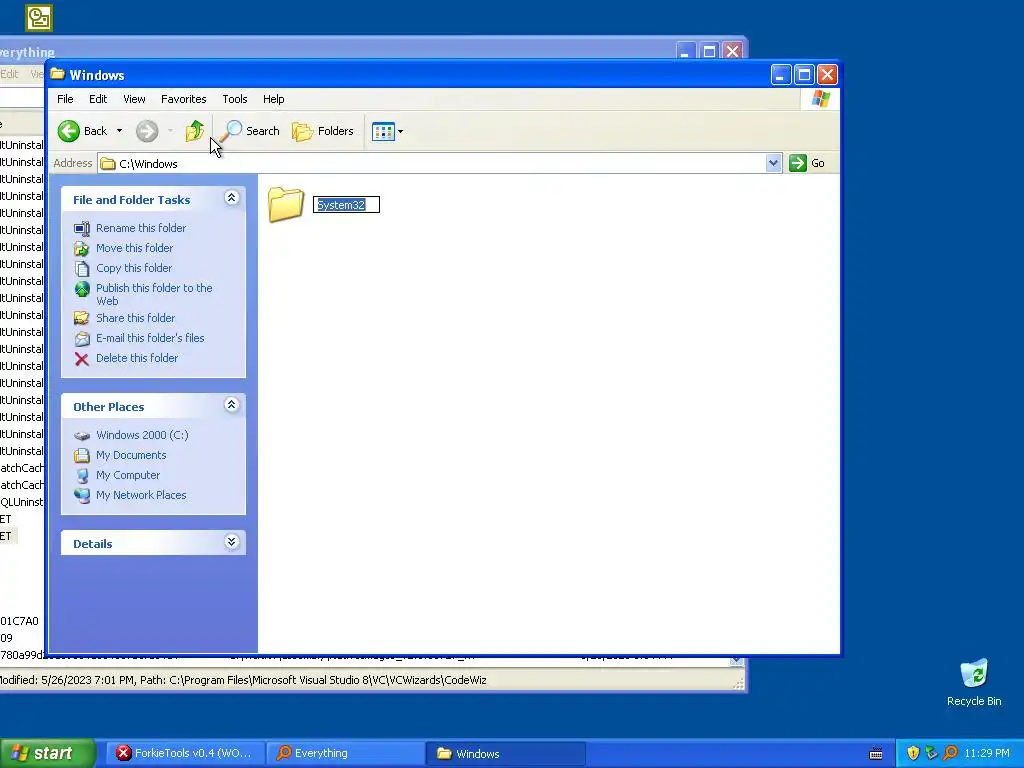Open the View menu
The height and width of the screenshot is (768, 1024).
(x=134, y=99)
